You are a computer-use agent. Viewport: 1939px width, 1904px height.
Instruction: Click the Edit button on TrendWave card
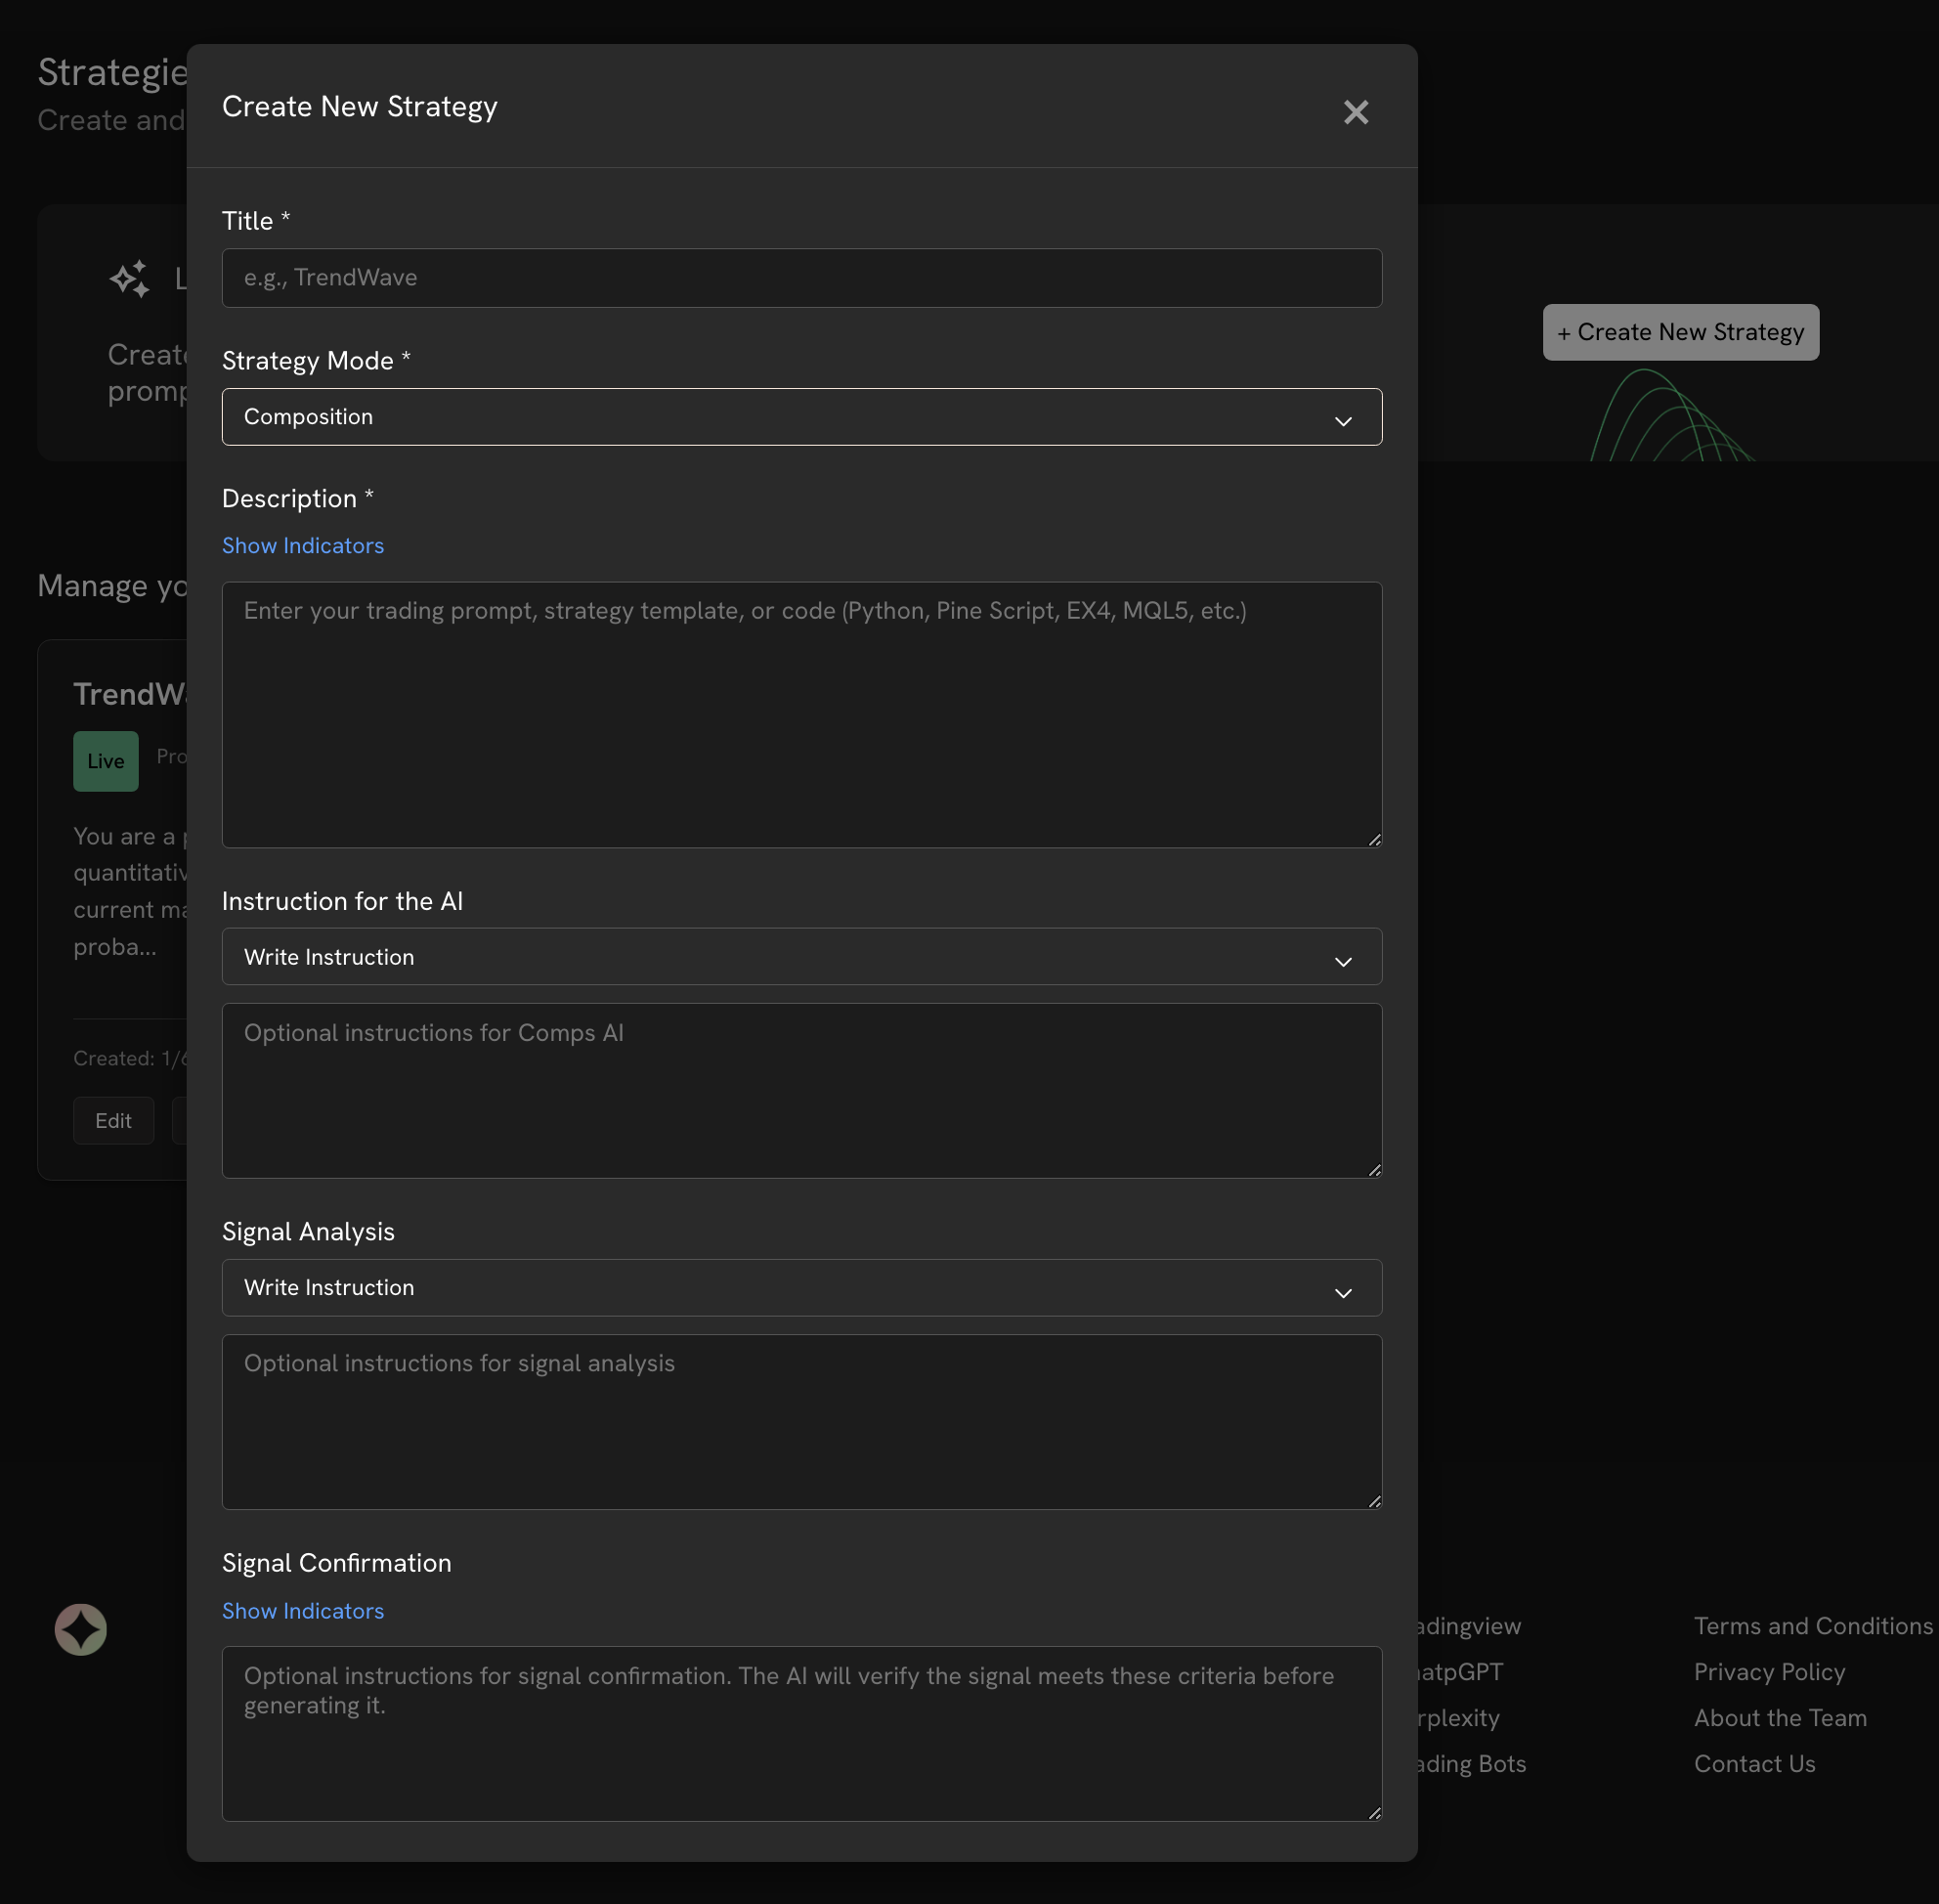(113, 1121)
